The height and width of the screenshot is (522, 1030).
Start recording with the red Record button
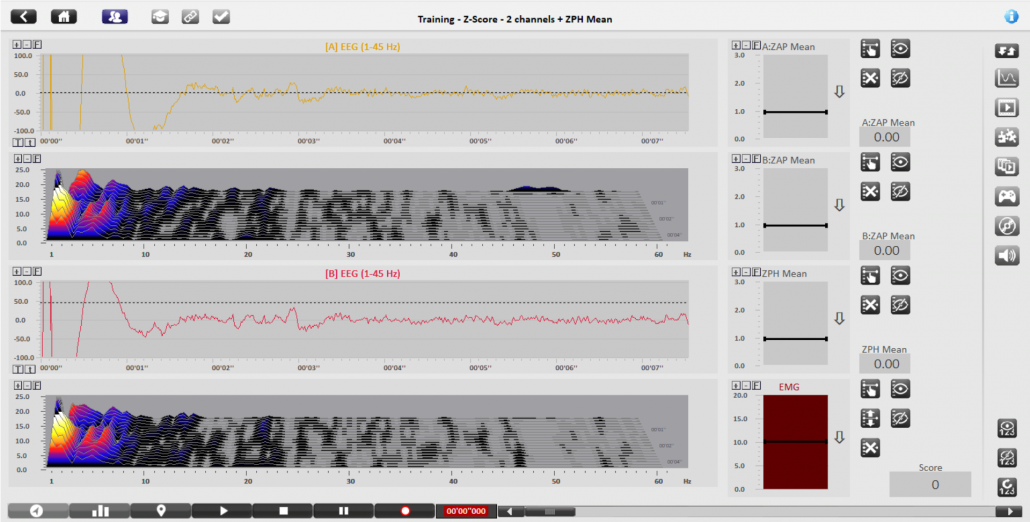click(405, 511)
